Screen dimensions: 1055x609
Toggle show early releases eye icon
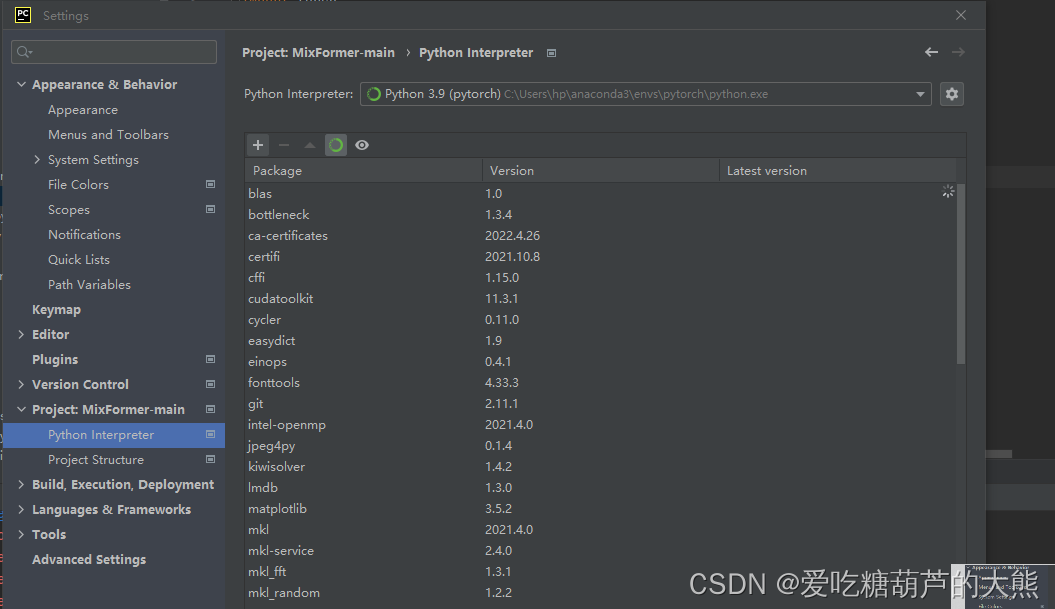click(362, 145)
